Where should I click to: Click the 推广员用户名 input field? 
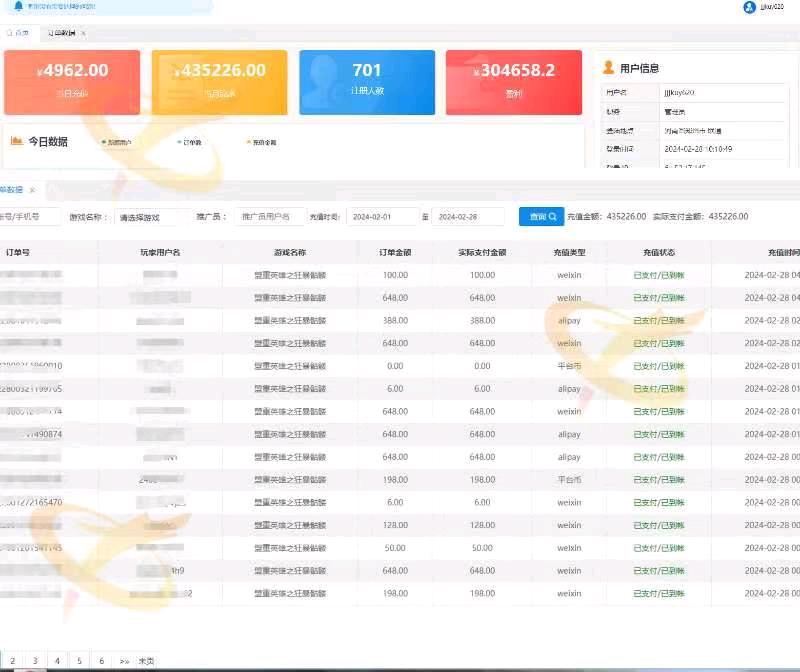tap(270, 216)
